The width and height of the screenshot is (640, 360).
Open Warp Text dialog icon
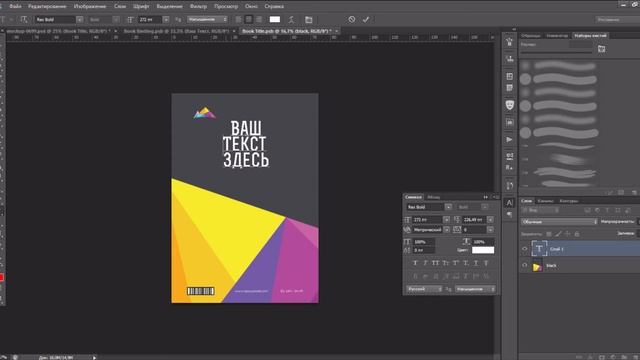[291, 20]
